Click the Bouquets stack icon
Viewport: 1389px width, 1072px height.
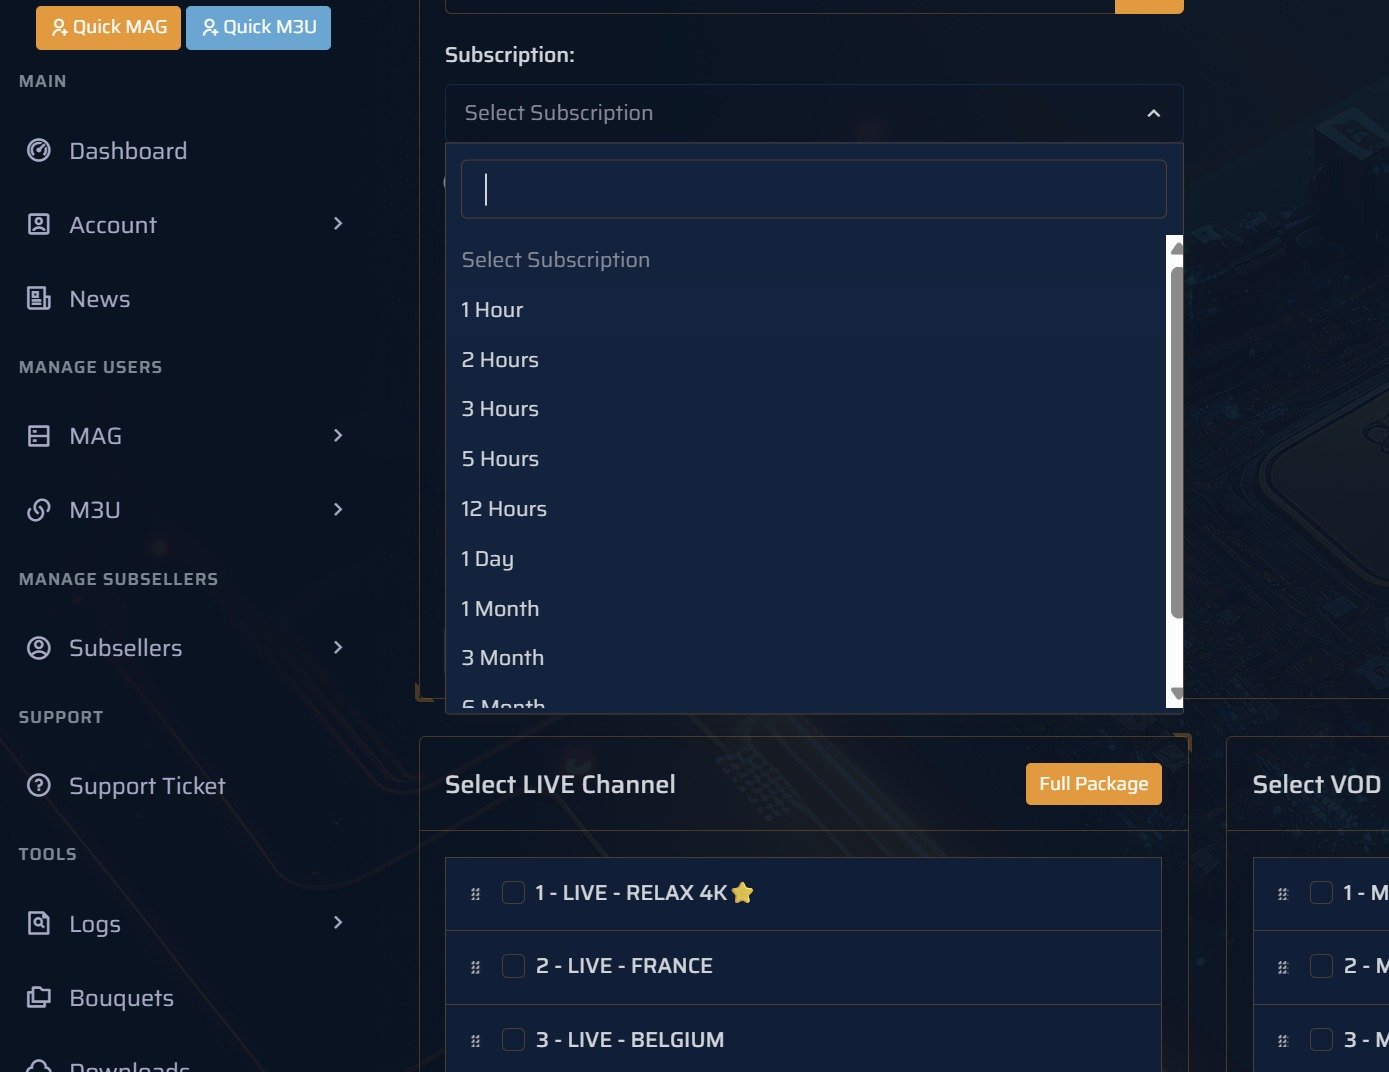(x=39, y=997)
